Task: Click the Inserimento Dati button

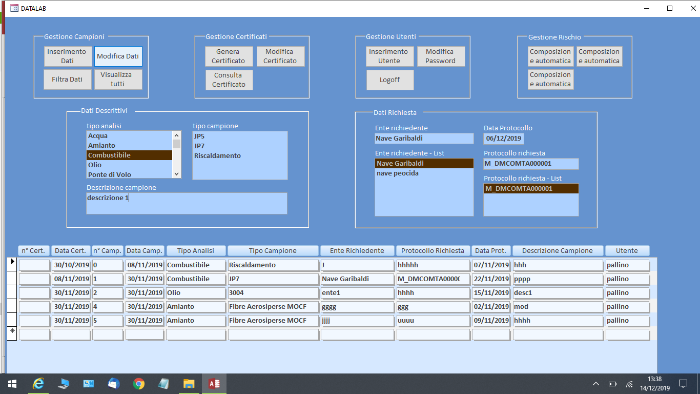Action: pyautogui.click(x=67, y=56)
